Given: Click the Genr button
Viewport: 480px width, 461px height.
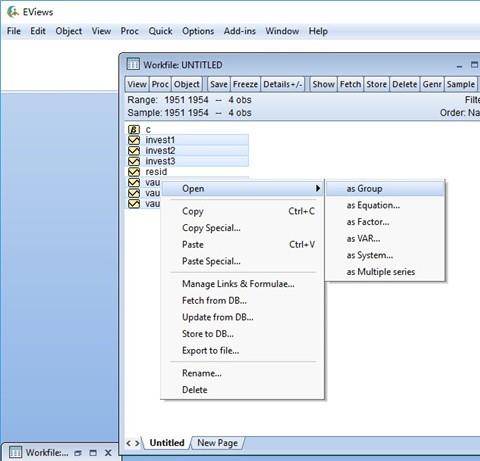Looking at the screenshot, I should 432,84.
